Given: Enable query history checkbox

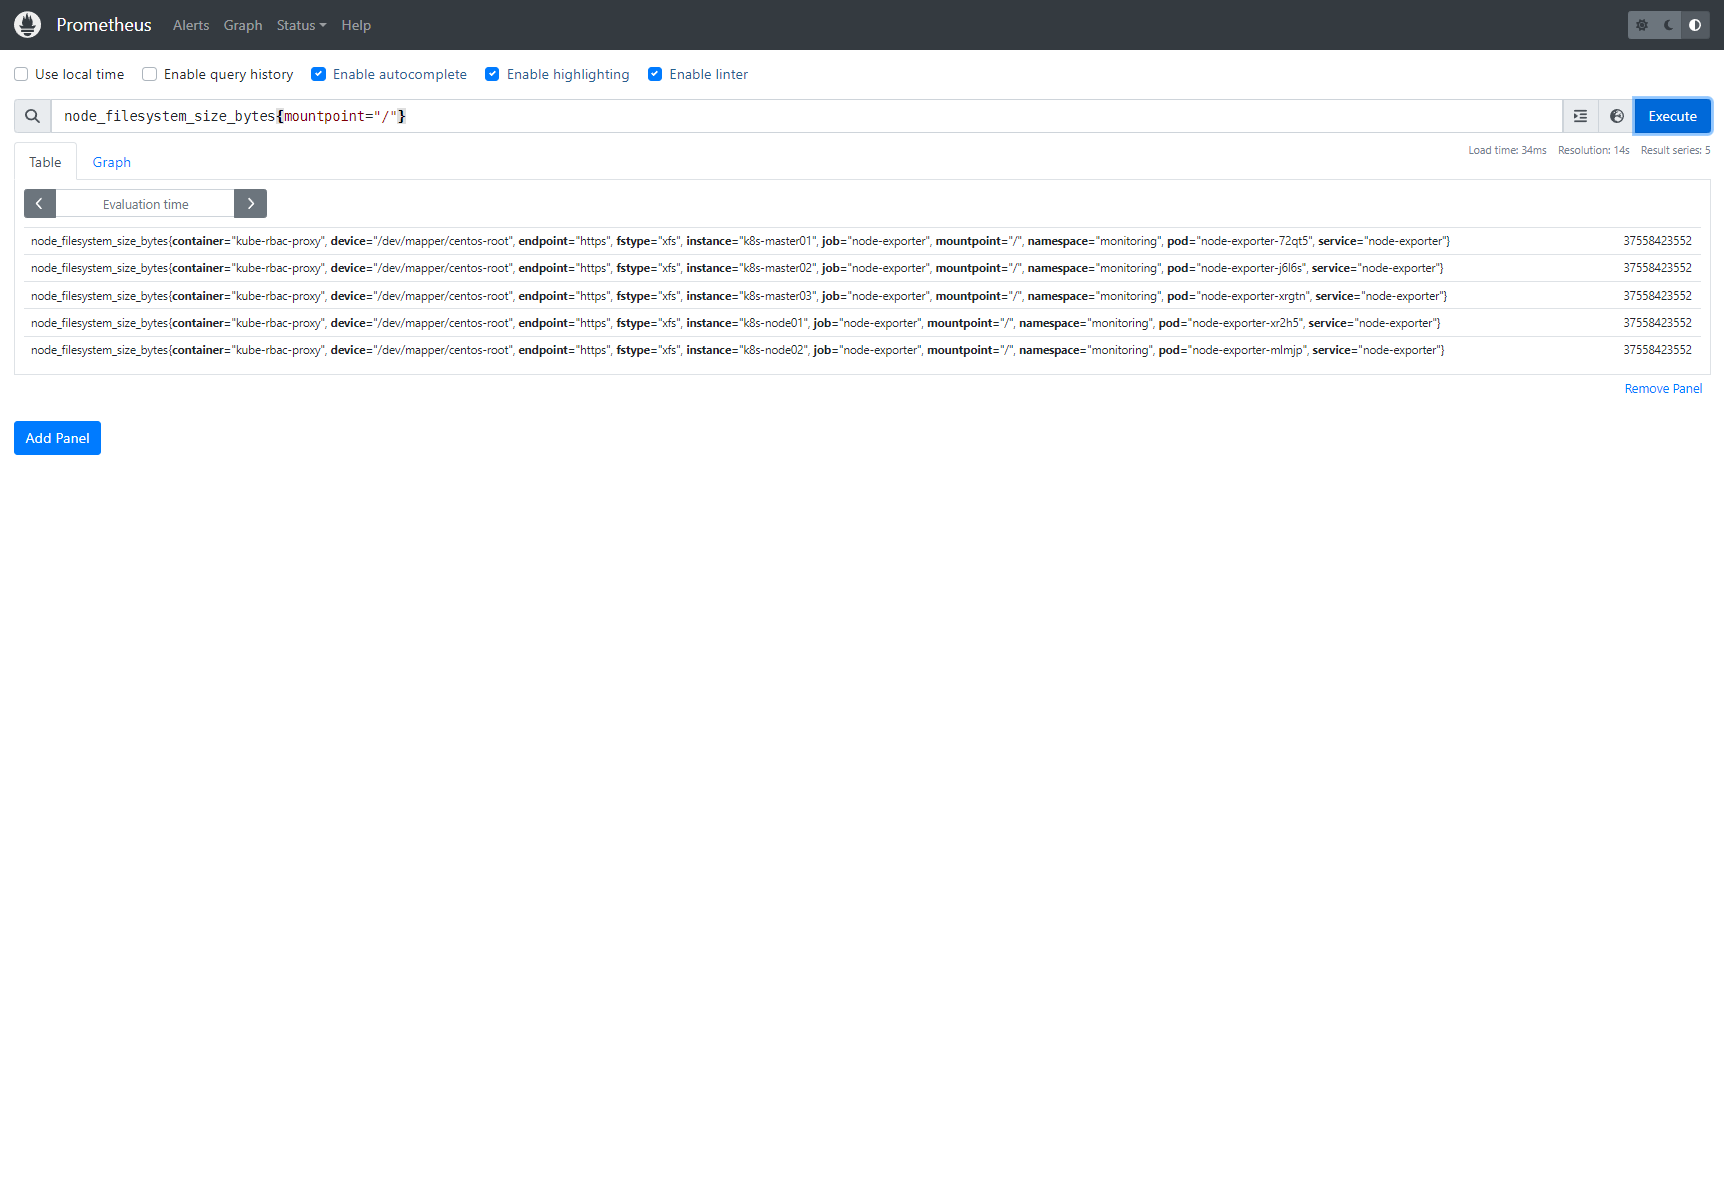Looking at the screenshot, I should pos(150,74).
